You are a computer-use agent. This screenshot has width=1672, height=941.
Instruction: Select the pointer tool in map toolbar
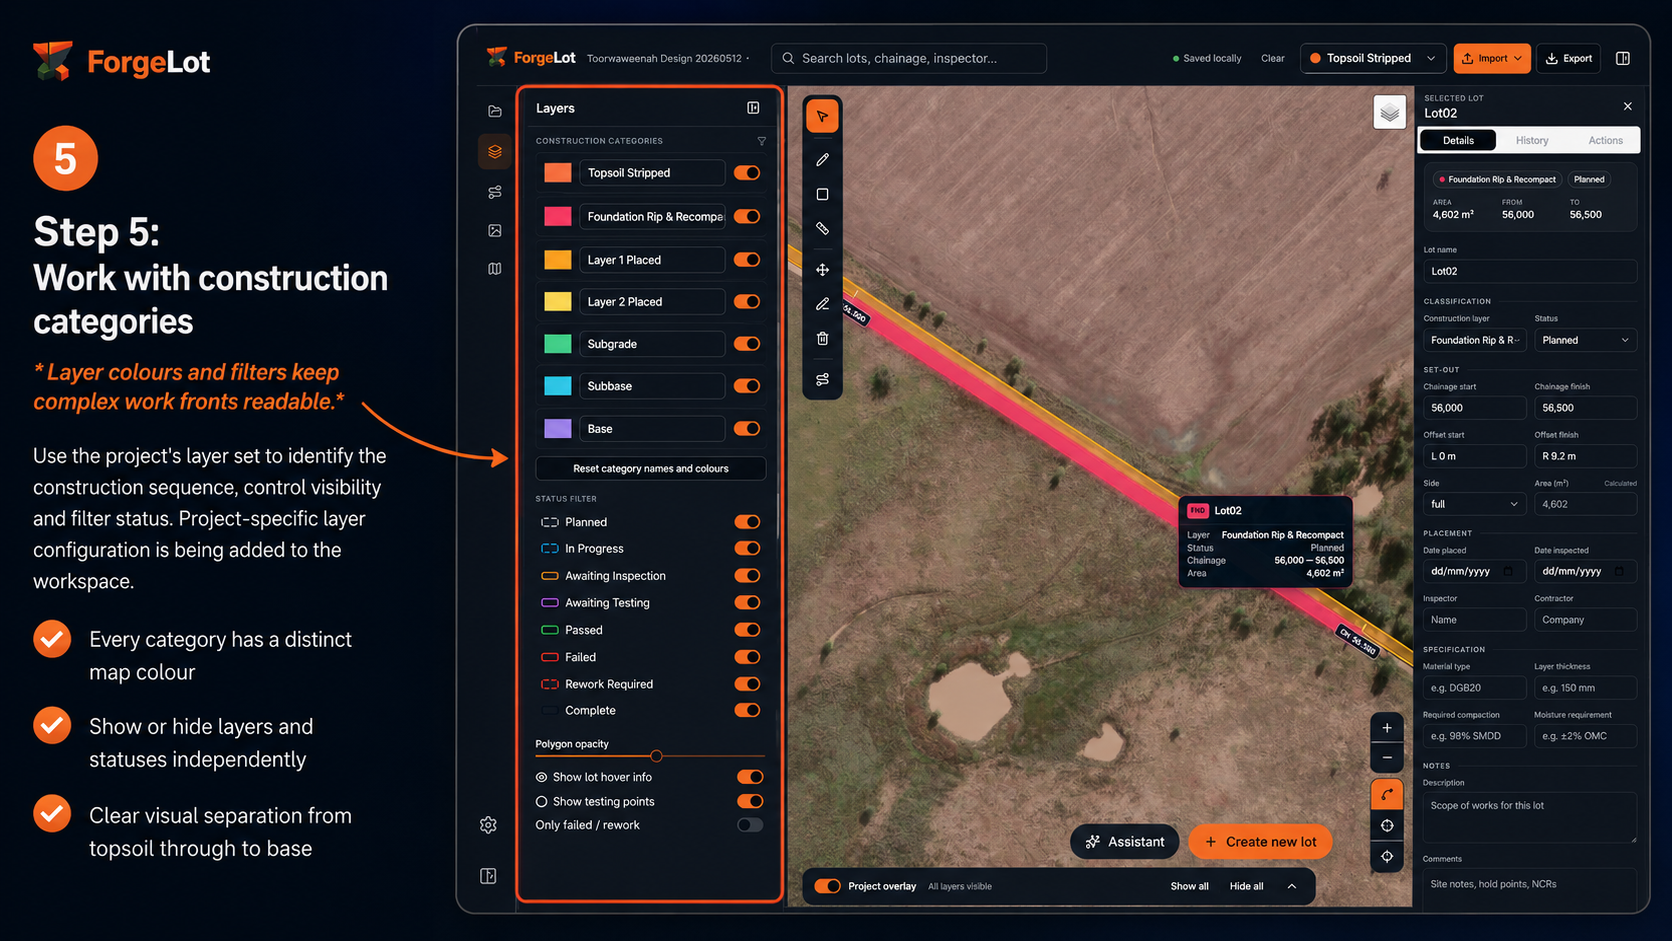(x=822, y=117)
